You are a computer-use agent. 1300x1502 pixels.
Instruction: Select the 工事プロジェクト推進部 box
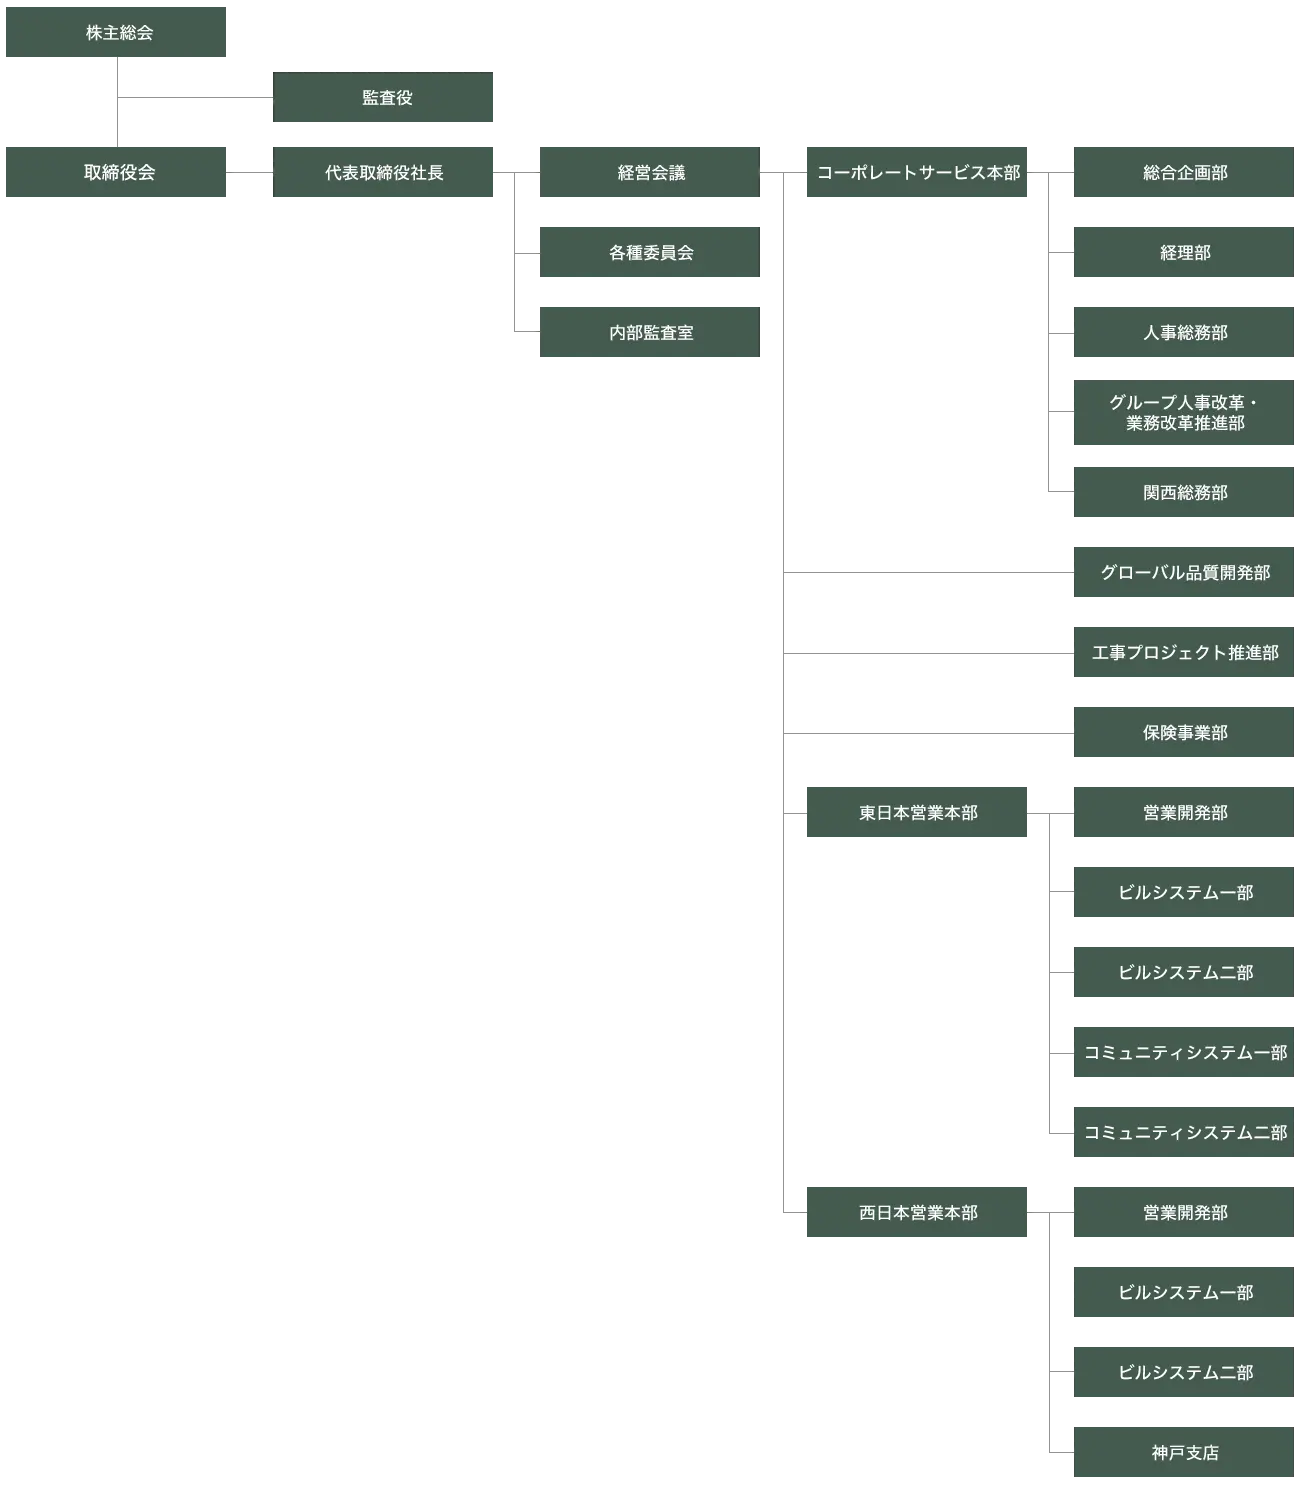click(x=1184, y=652)
